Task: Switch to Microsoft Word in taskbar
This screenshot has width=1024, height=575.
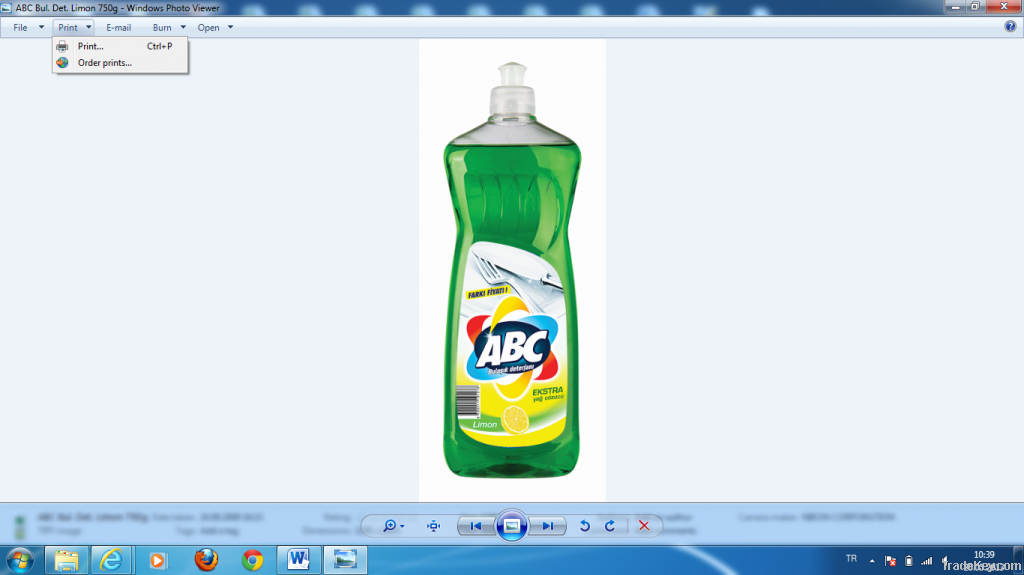Action: tap(298, 560)
